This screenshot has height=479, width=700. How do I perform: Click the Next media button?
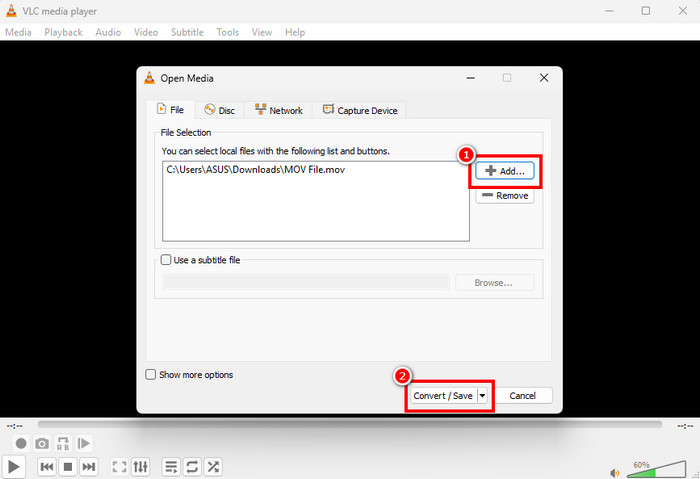89,467
